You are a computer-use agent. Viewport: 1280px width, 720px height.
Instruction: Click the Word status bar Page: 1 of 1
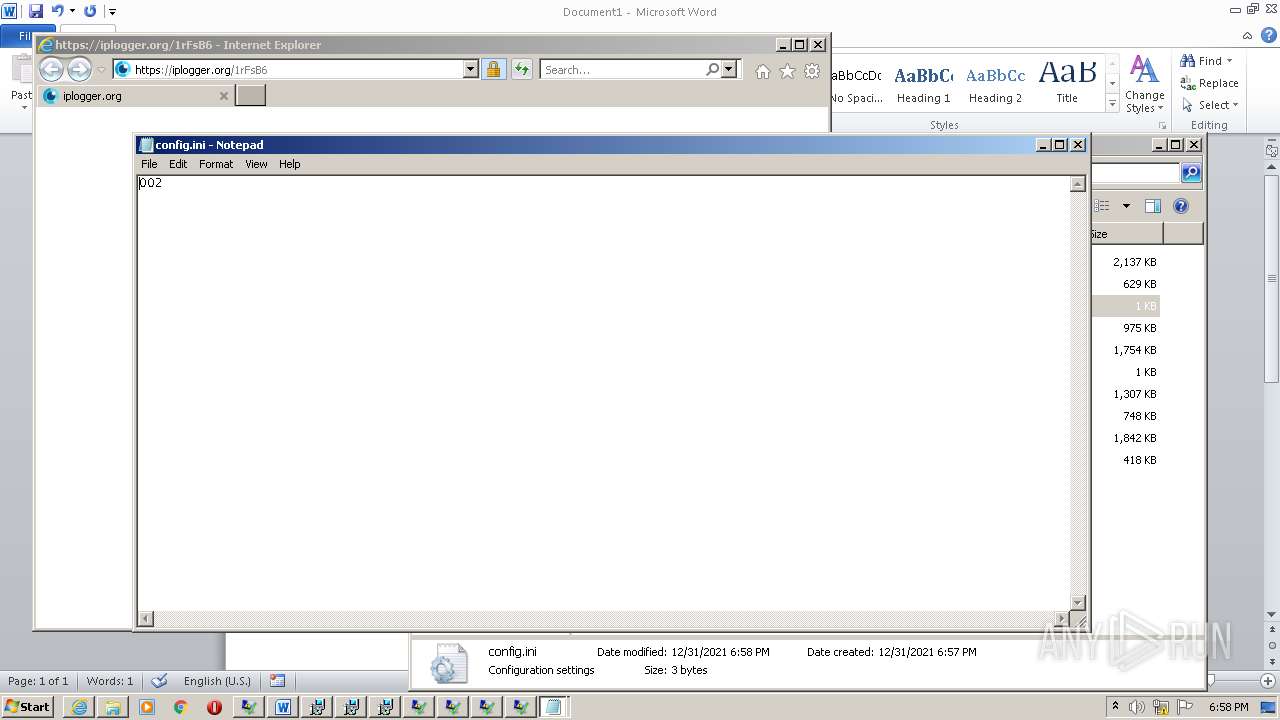point(38,681)
